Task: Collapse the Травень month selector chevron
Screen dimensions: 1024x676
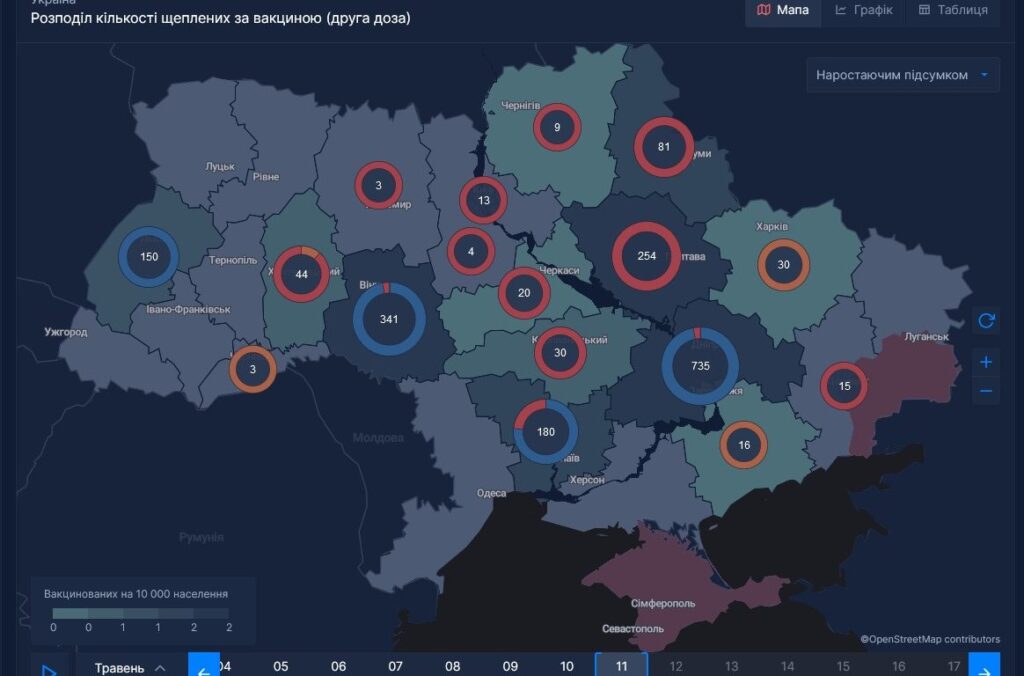Action: [158, 668]
